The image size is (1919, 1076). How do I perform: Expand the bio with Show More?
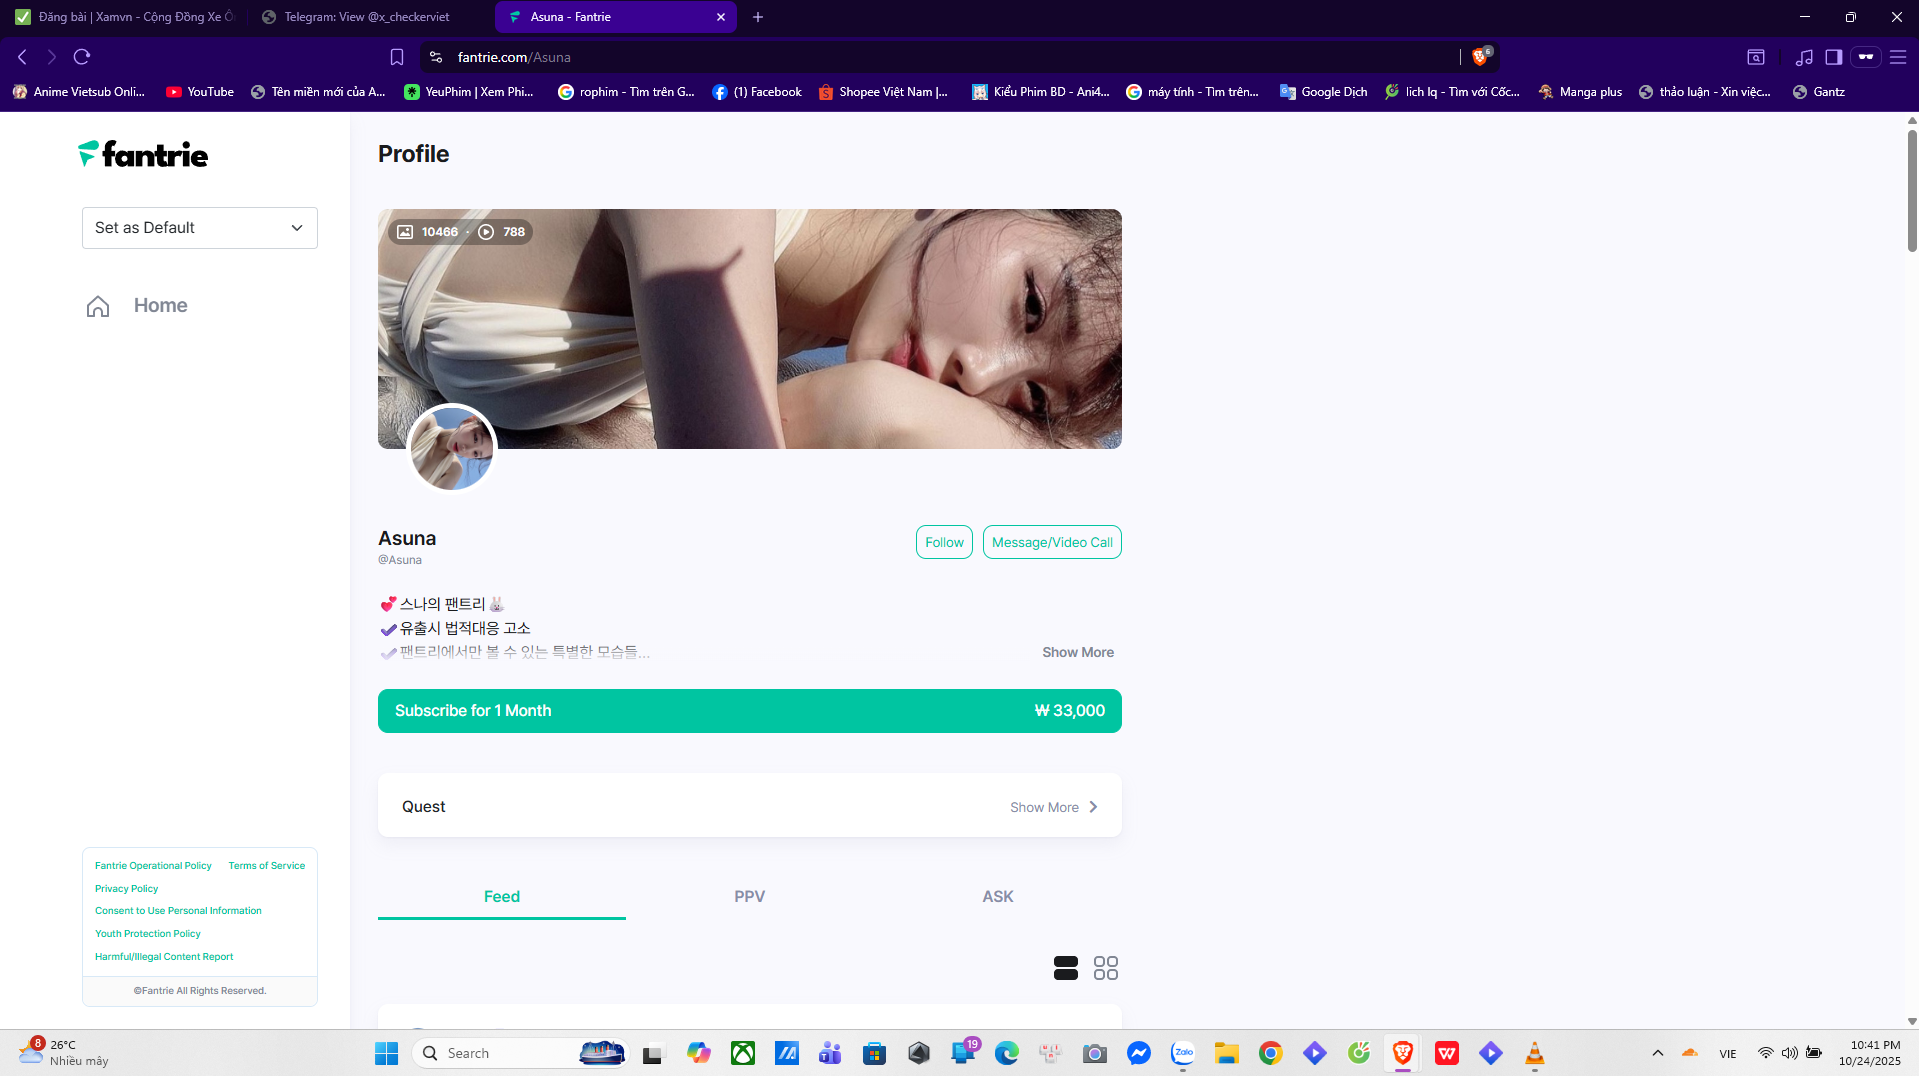pos(1077,652)
